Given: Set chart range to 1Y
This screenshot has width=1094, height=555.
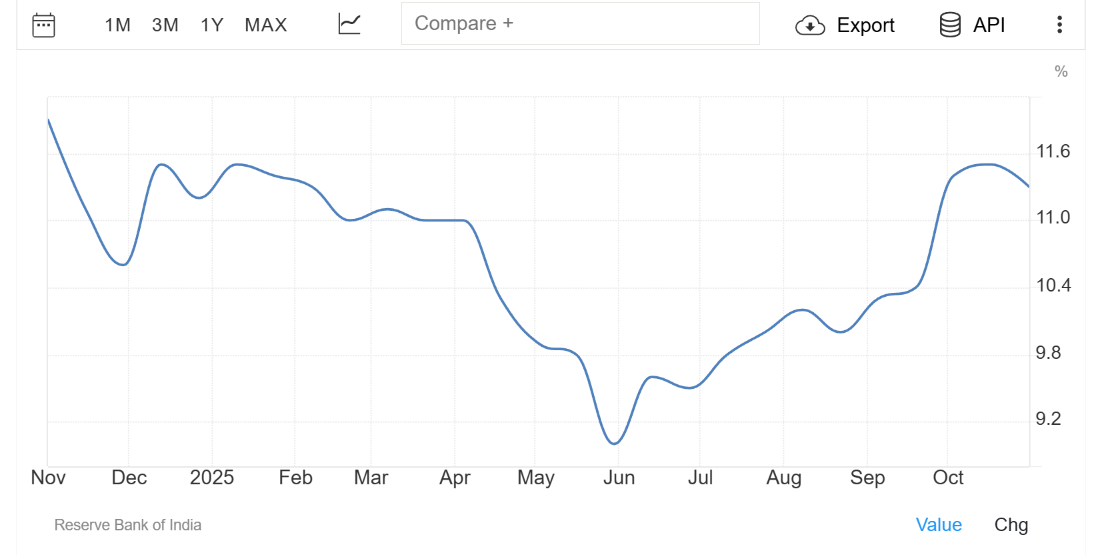Looking at the screenshot, I should point(212,25).
